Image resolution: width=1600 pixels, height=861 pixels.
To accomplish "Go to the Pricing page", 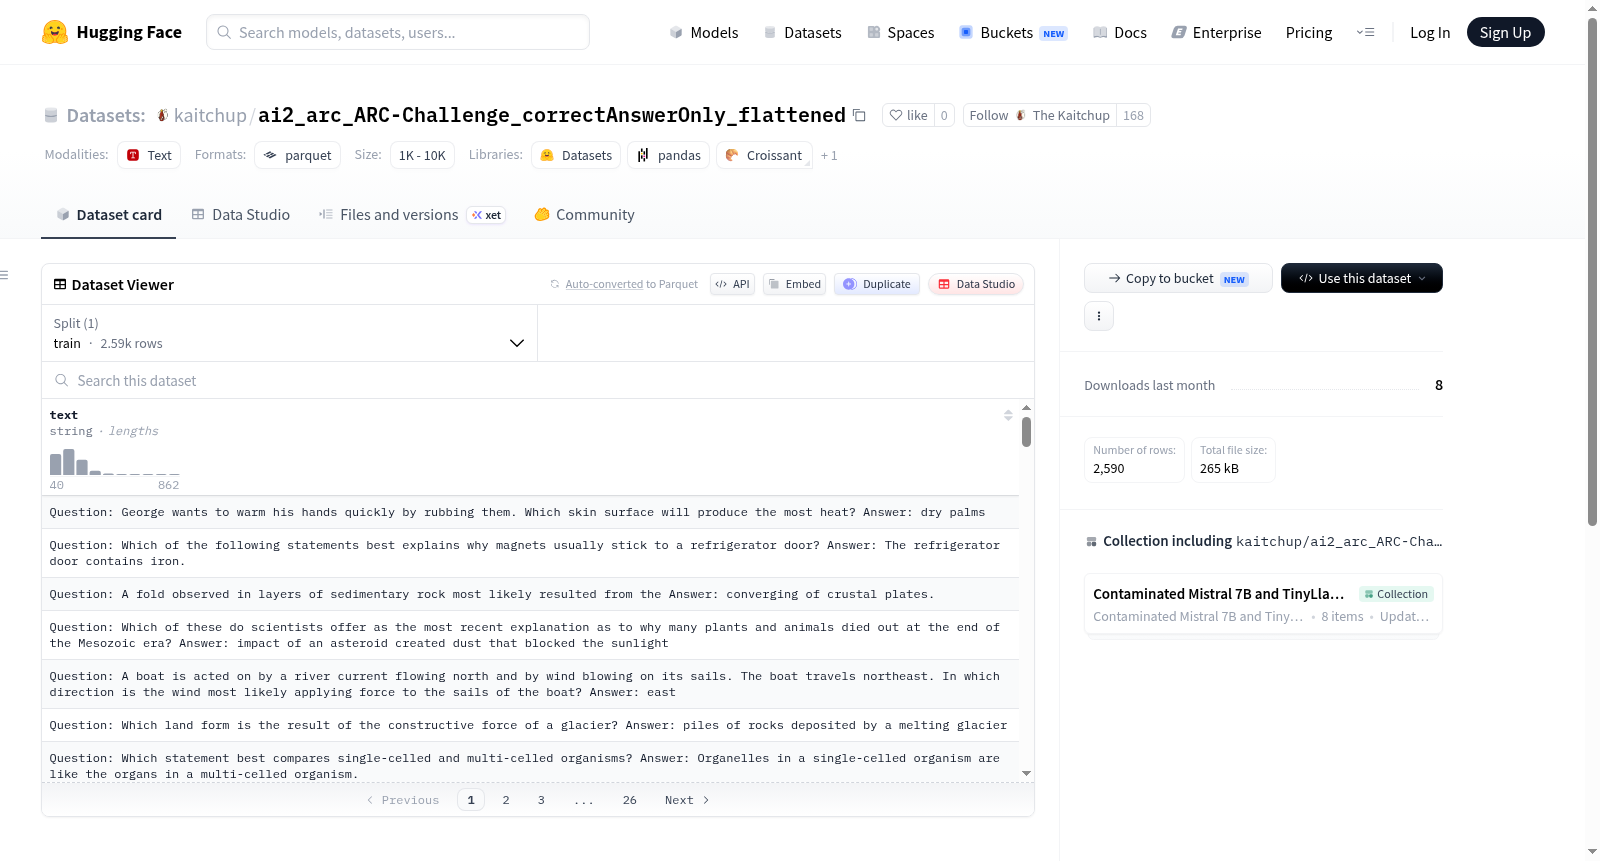I will point(1309,32).
